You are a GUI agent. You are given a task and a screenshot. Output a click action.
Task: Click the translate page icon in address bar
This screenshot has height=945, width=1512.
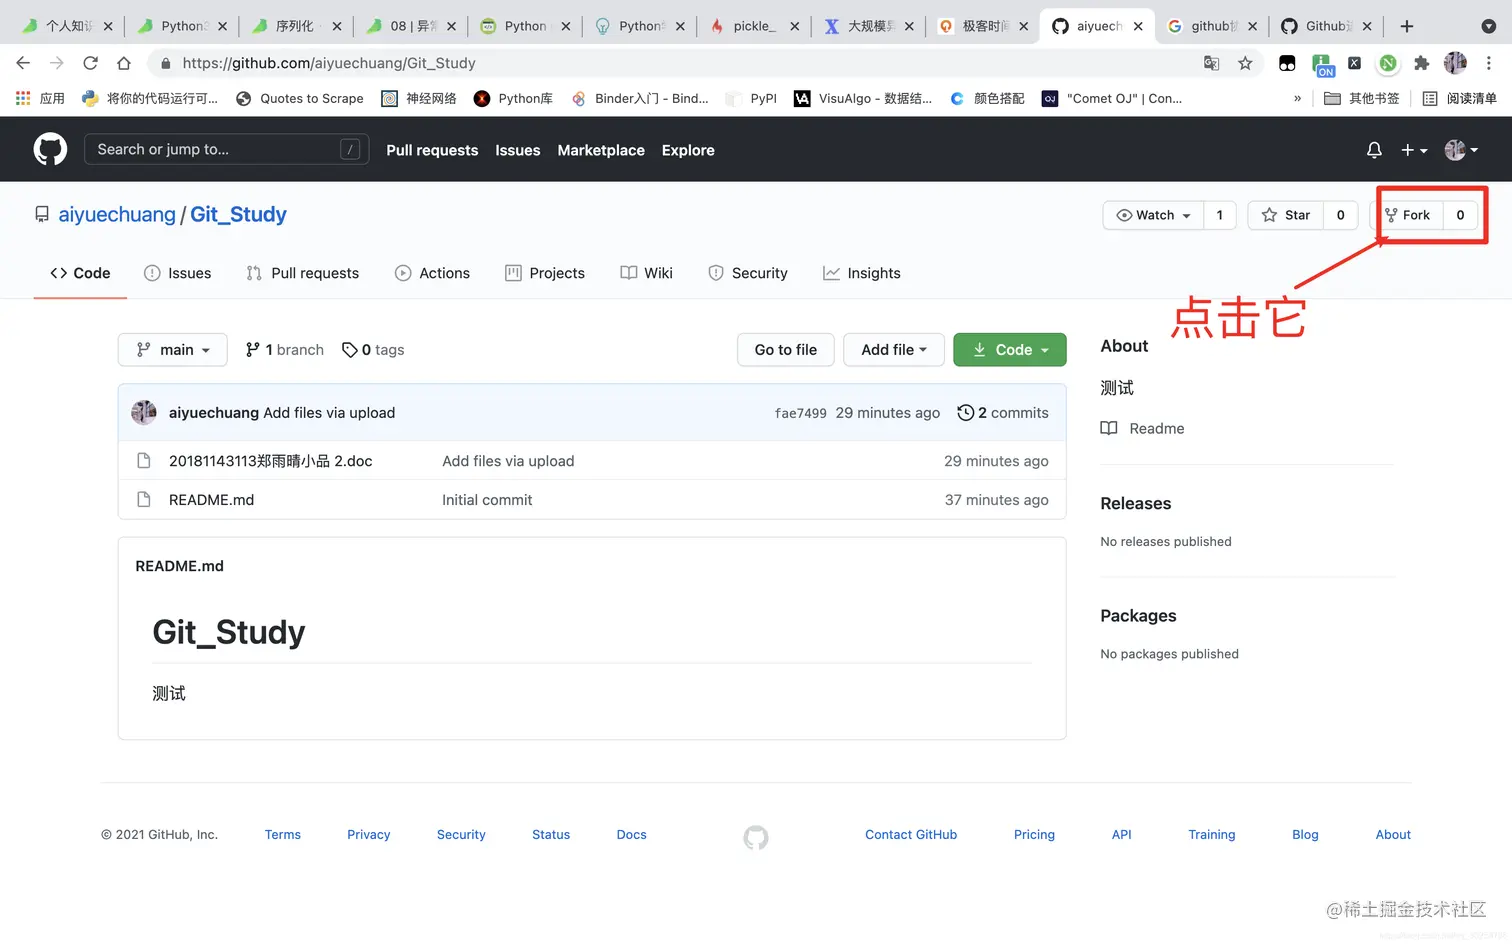click(1211, 63)
